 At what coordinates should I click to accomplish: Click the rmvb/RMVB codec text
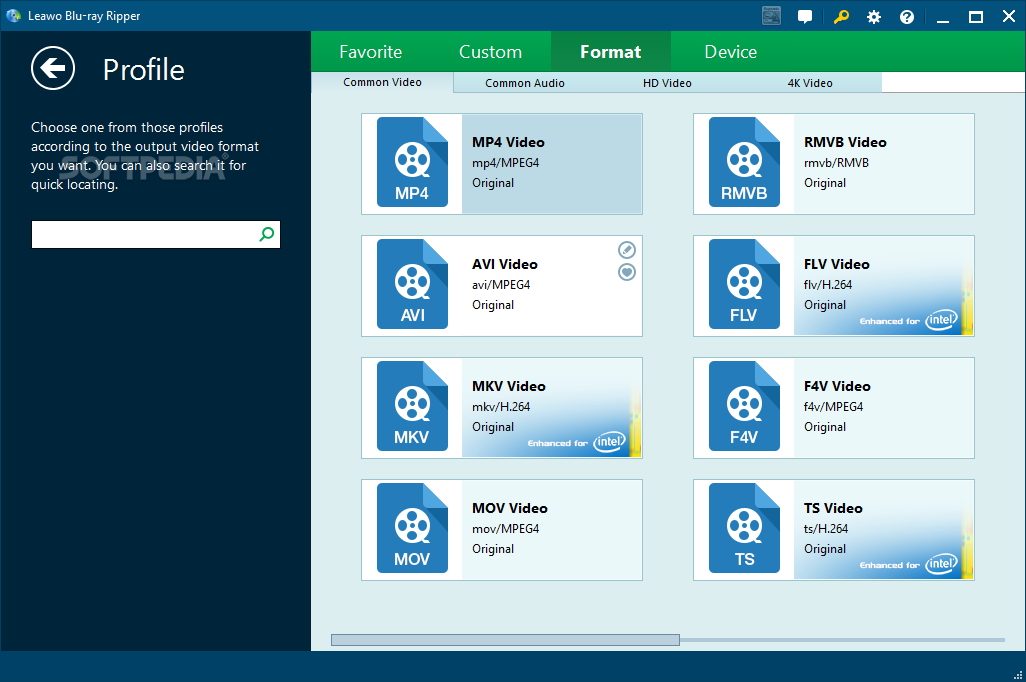836,163
